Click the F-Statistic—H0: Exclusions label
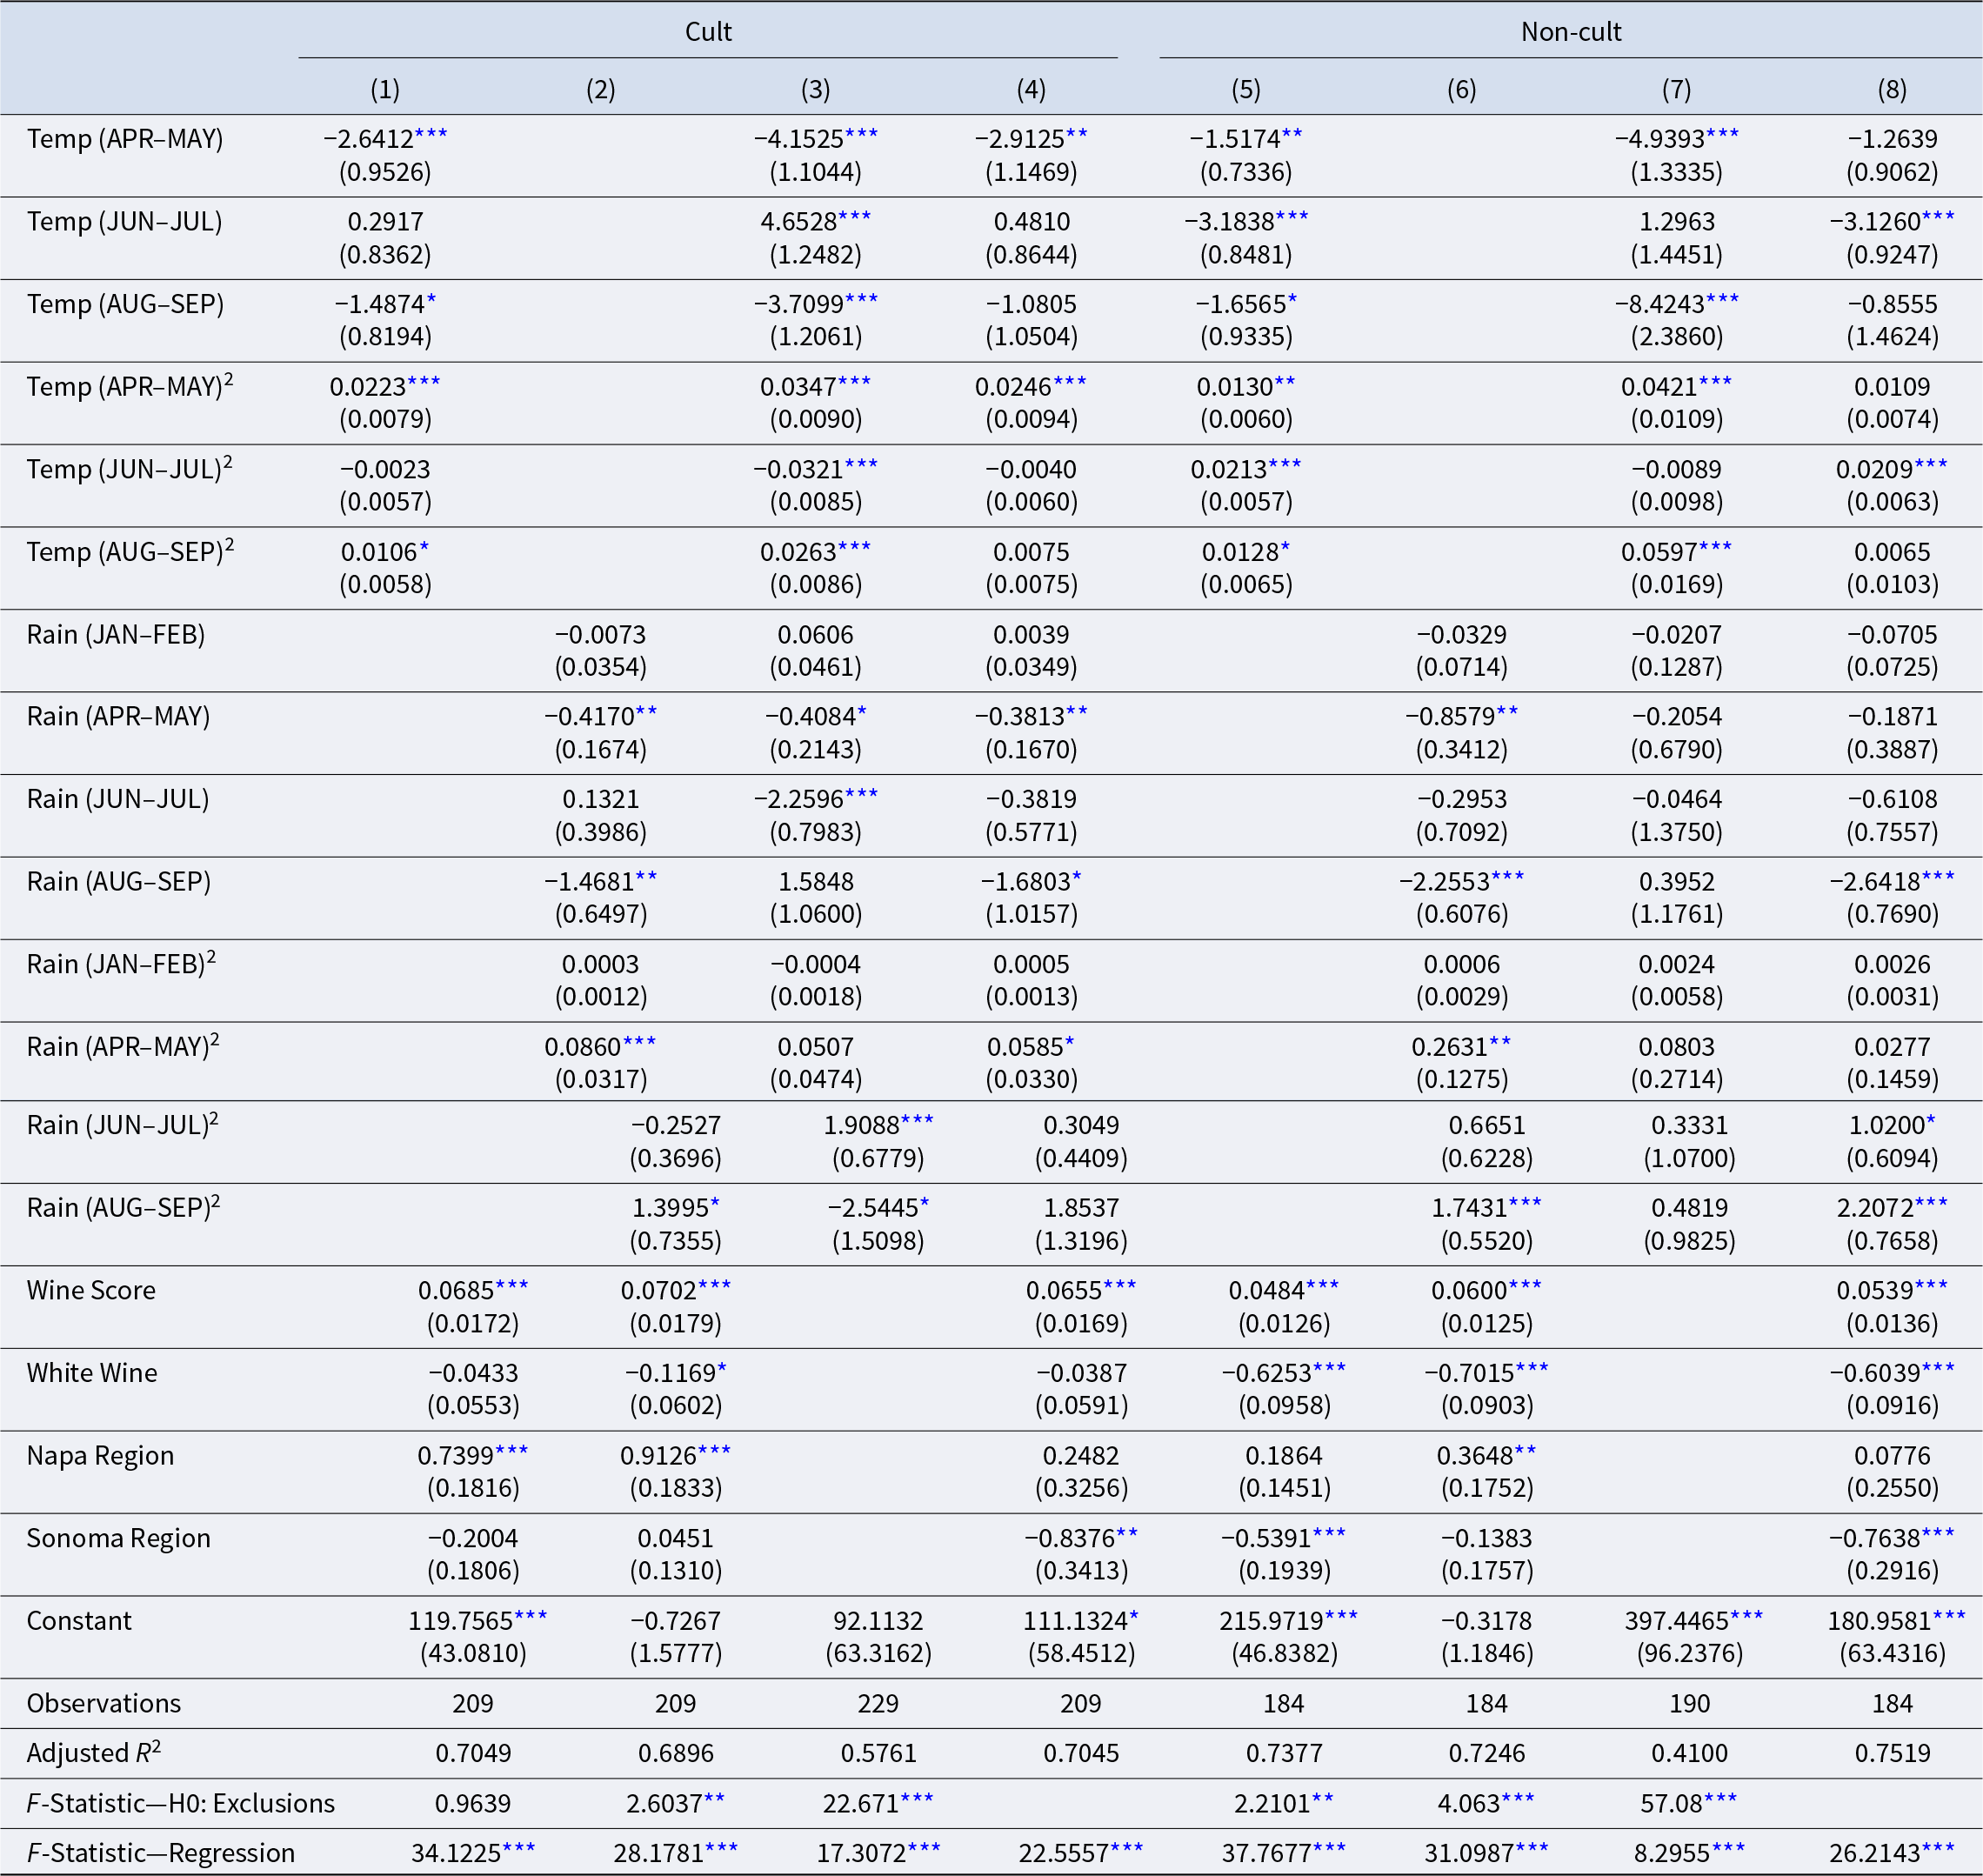1983x1876 pixels. pyautogui.click(x=180, y=1803)
